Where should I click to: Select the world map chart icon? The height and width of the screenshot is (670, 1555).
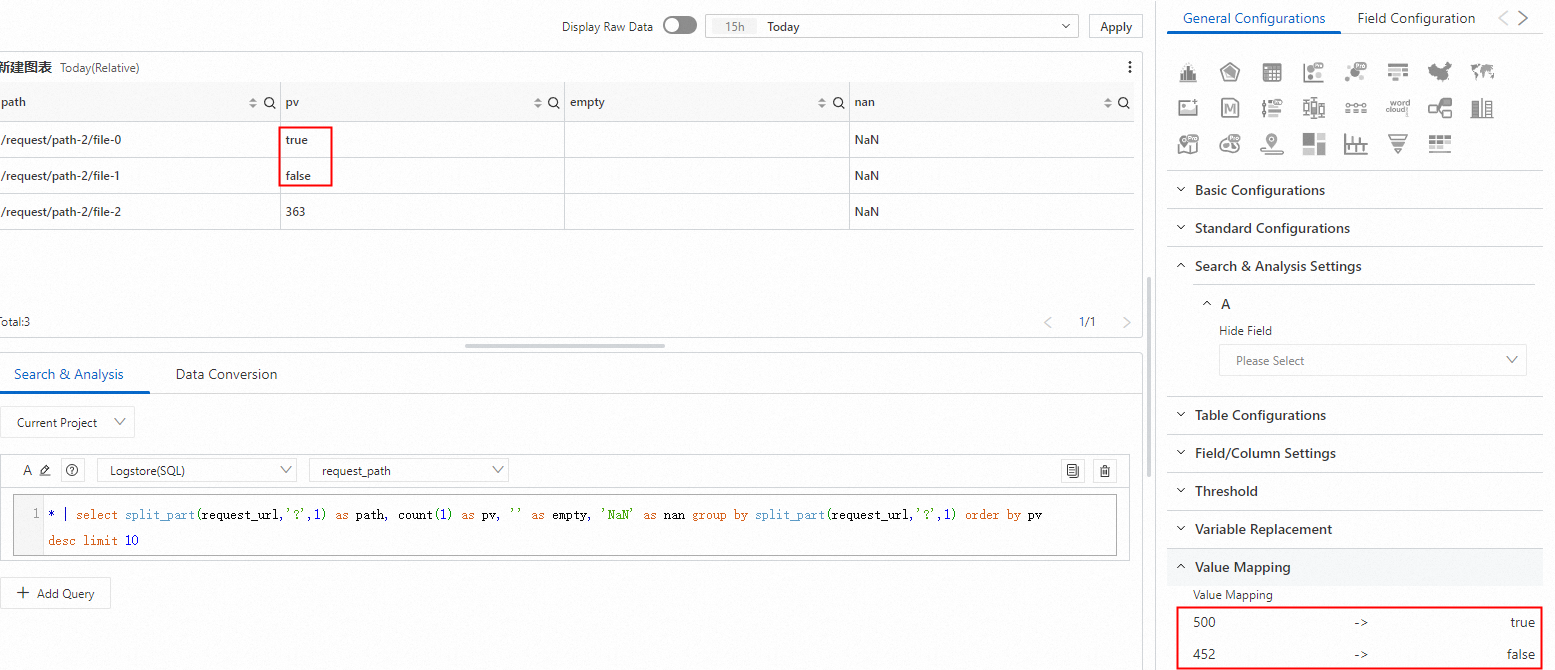coord(1482,72)
